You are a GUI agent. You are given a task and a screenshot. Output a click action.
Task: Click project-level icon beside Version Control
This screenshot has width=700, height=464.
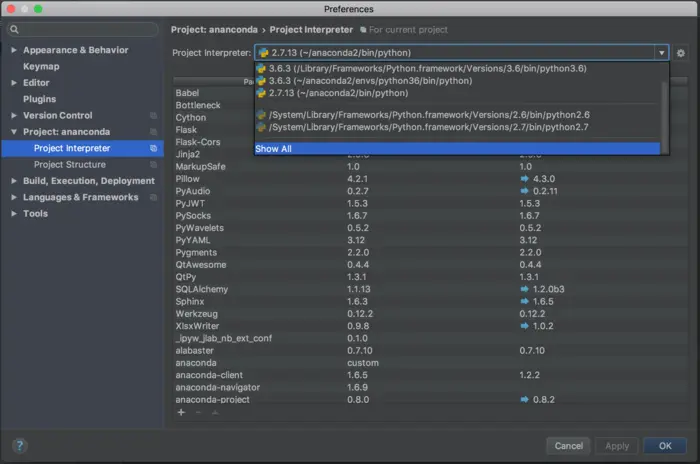(x=154, y=116)
